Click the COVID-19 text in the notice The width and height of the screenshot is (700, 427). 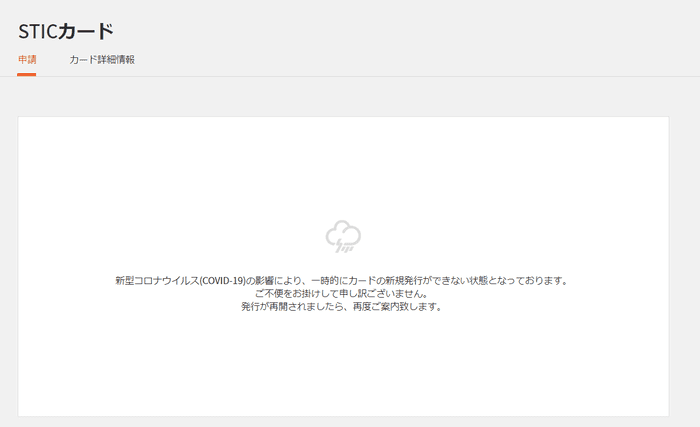(x=220, y=281)
